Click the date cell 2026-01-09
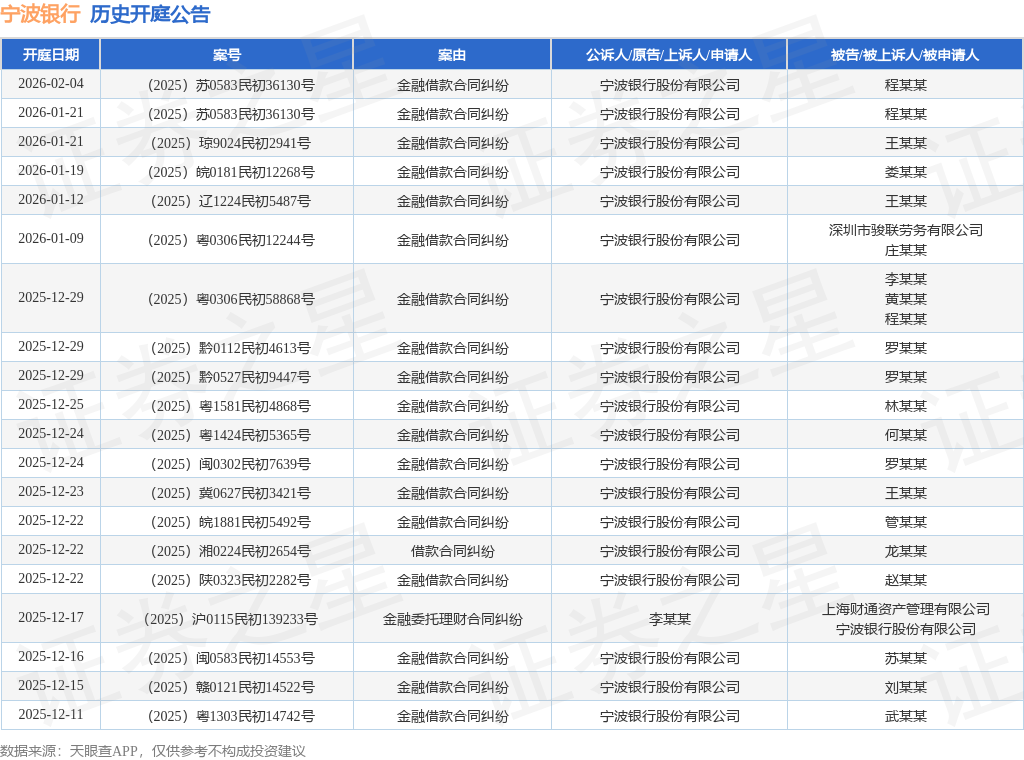1024x760 pixels. click(x=51, y=238)
